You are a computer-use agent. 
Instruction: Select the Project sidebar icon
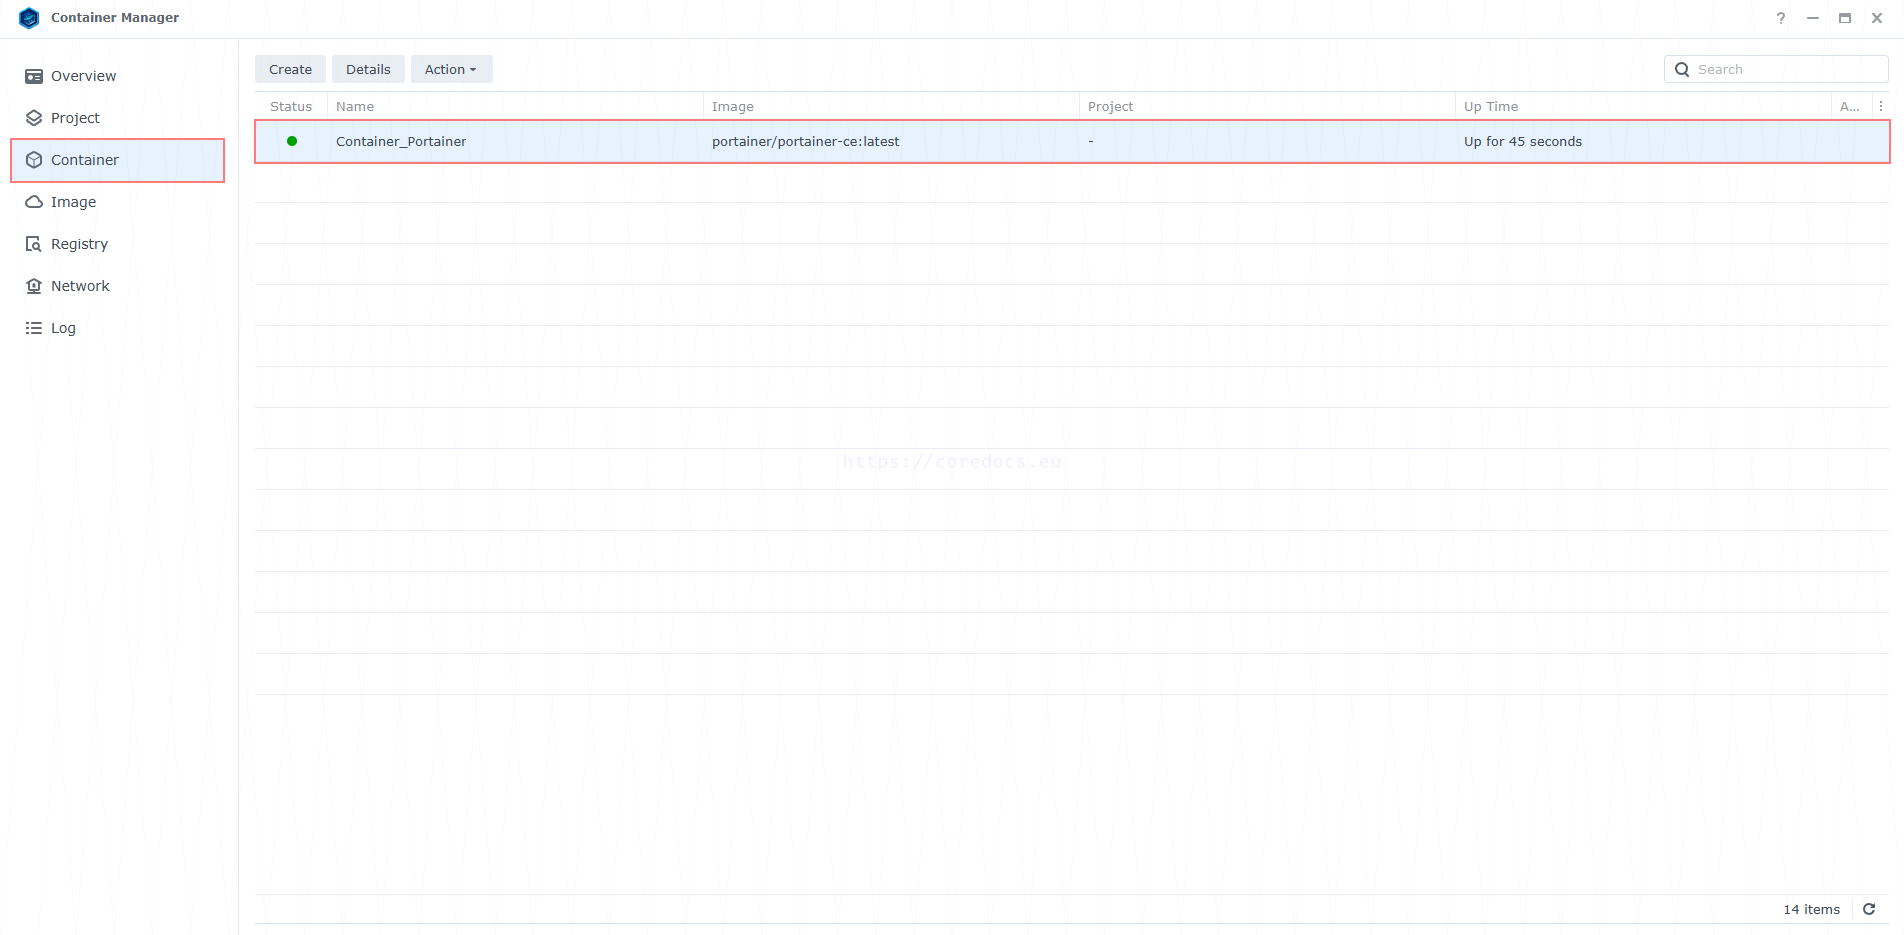pos(34,118)
